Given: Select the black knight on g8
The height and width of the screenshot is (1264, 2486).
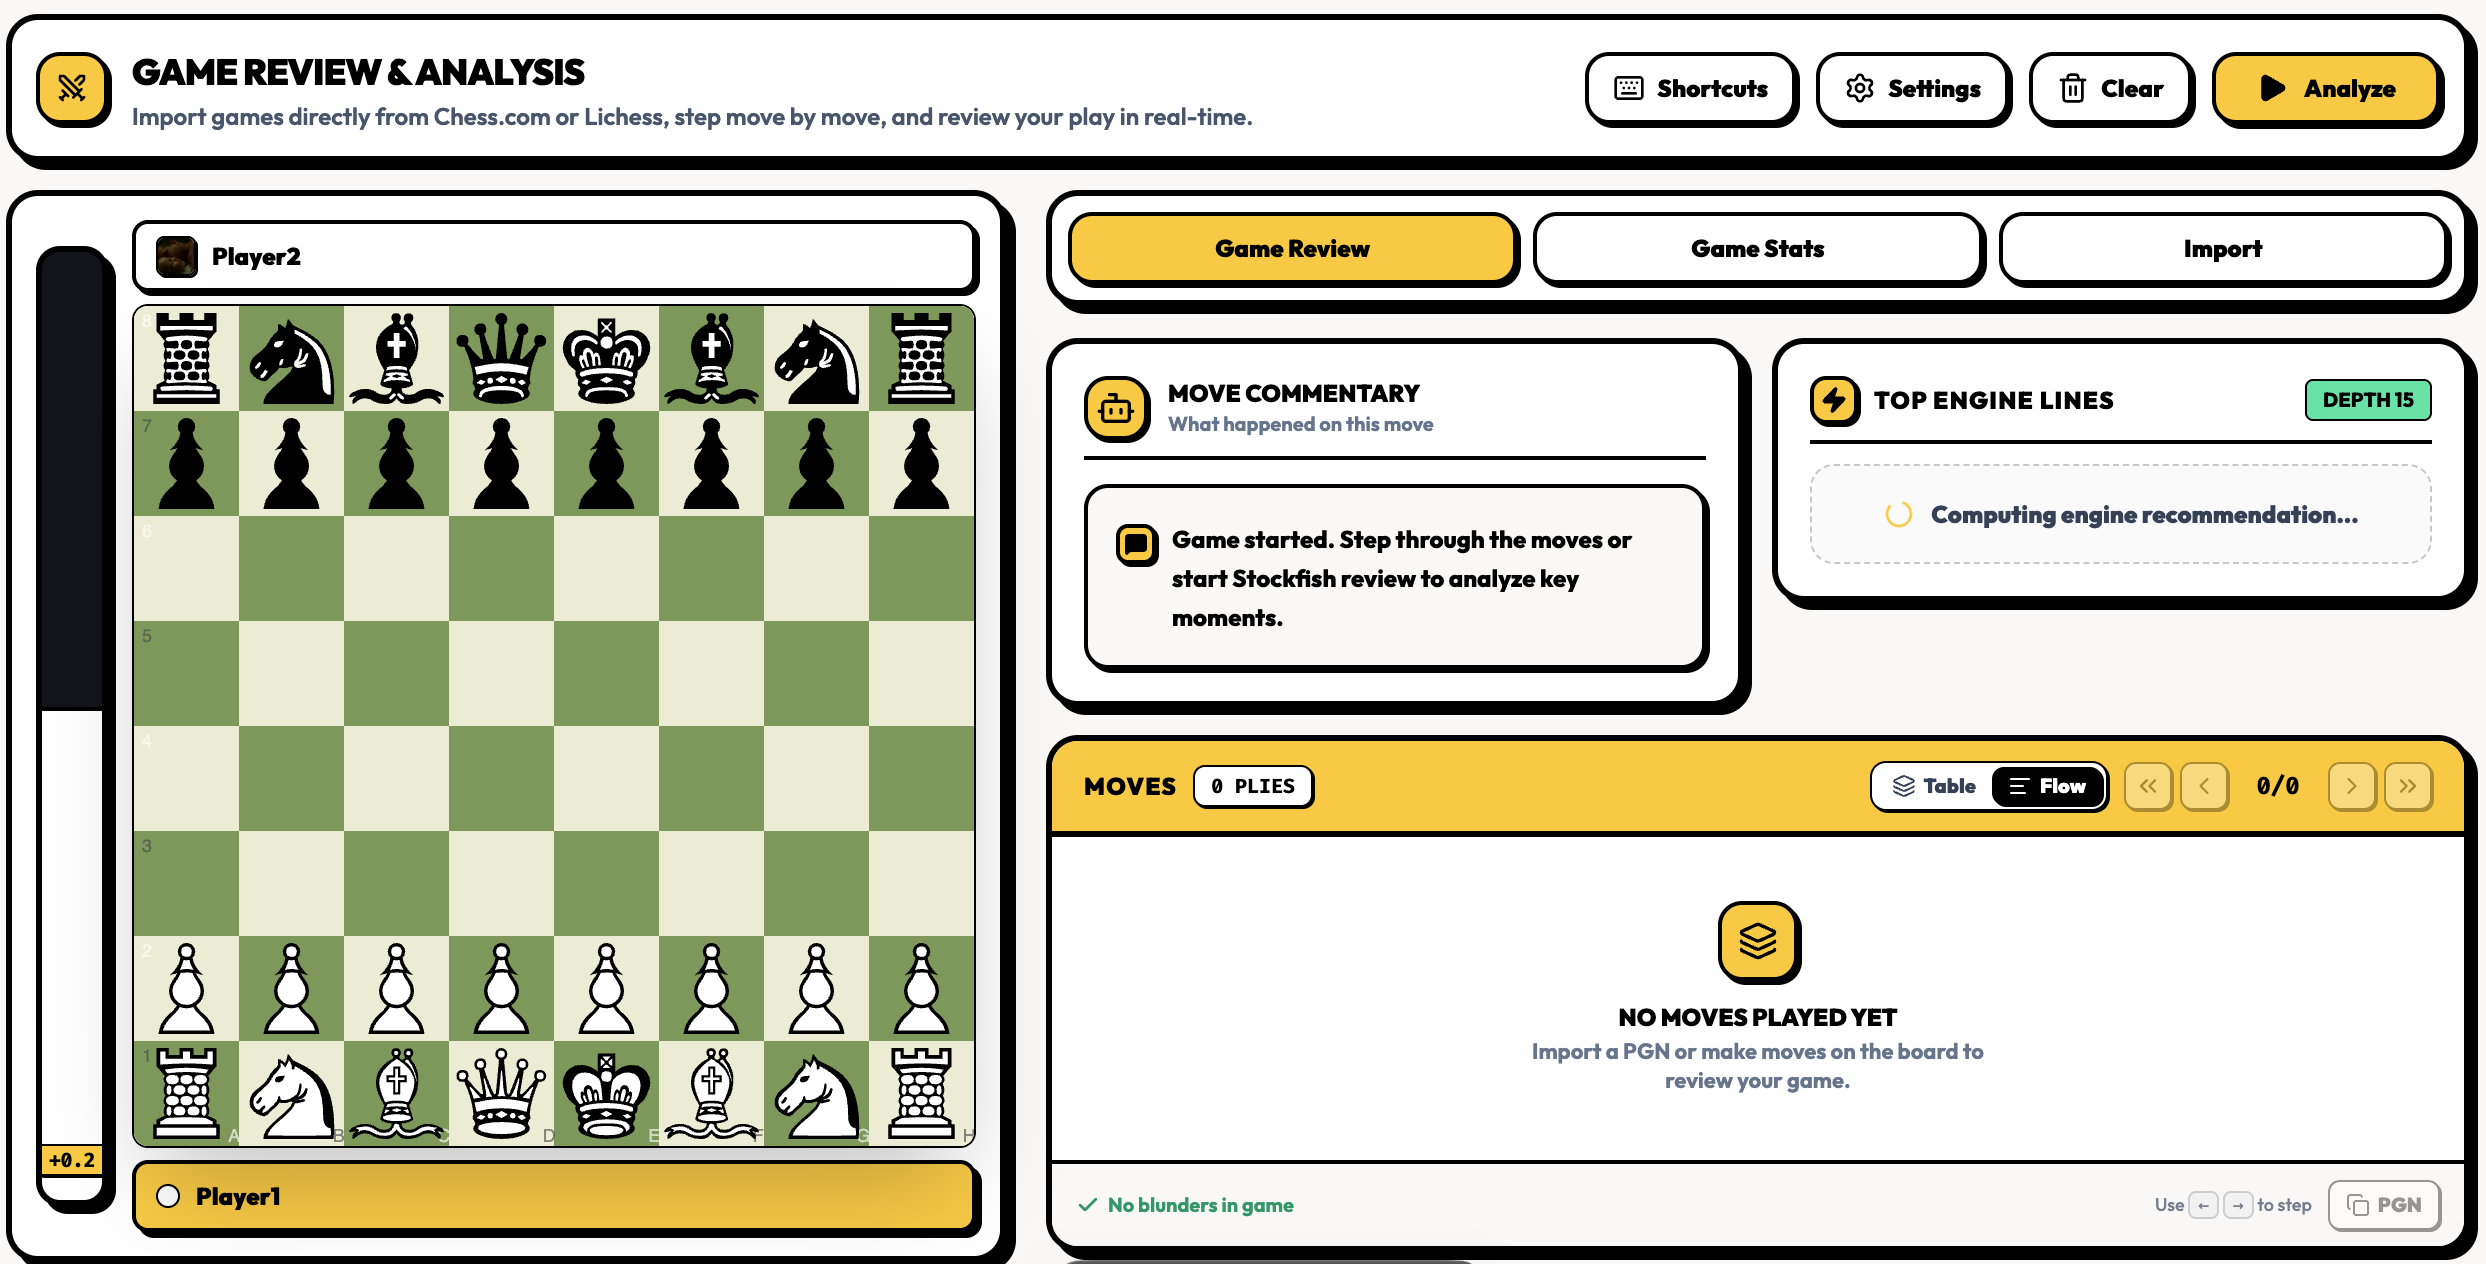Looking at the screenshot, I should coord(816,358).
